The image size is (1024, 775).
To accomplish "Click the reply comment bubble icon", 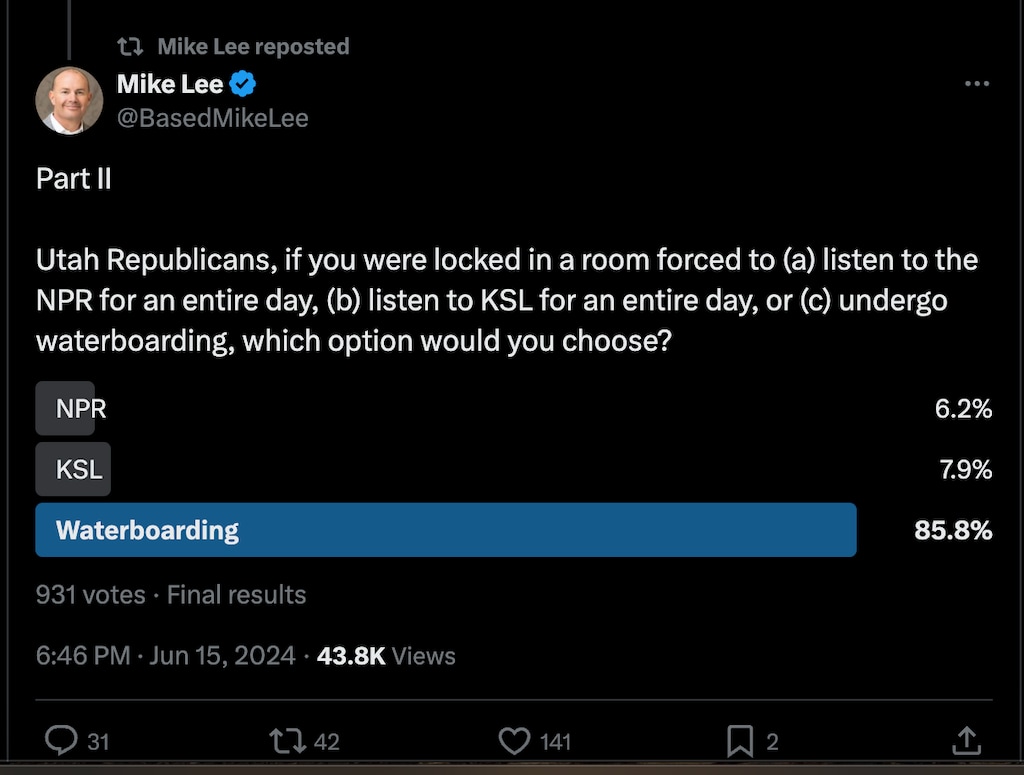I will (62, 740).
